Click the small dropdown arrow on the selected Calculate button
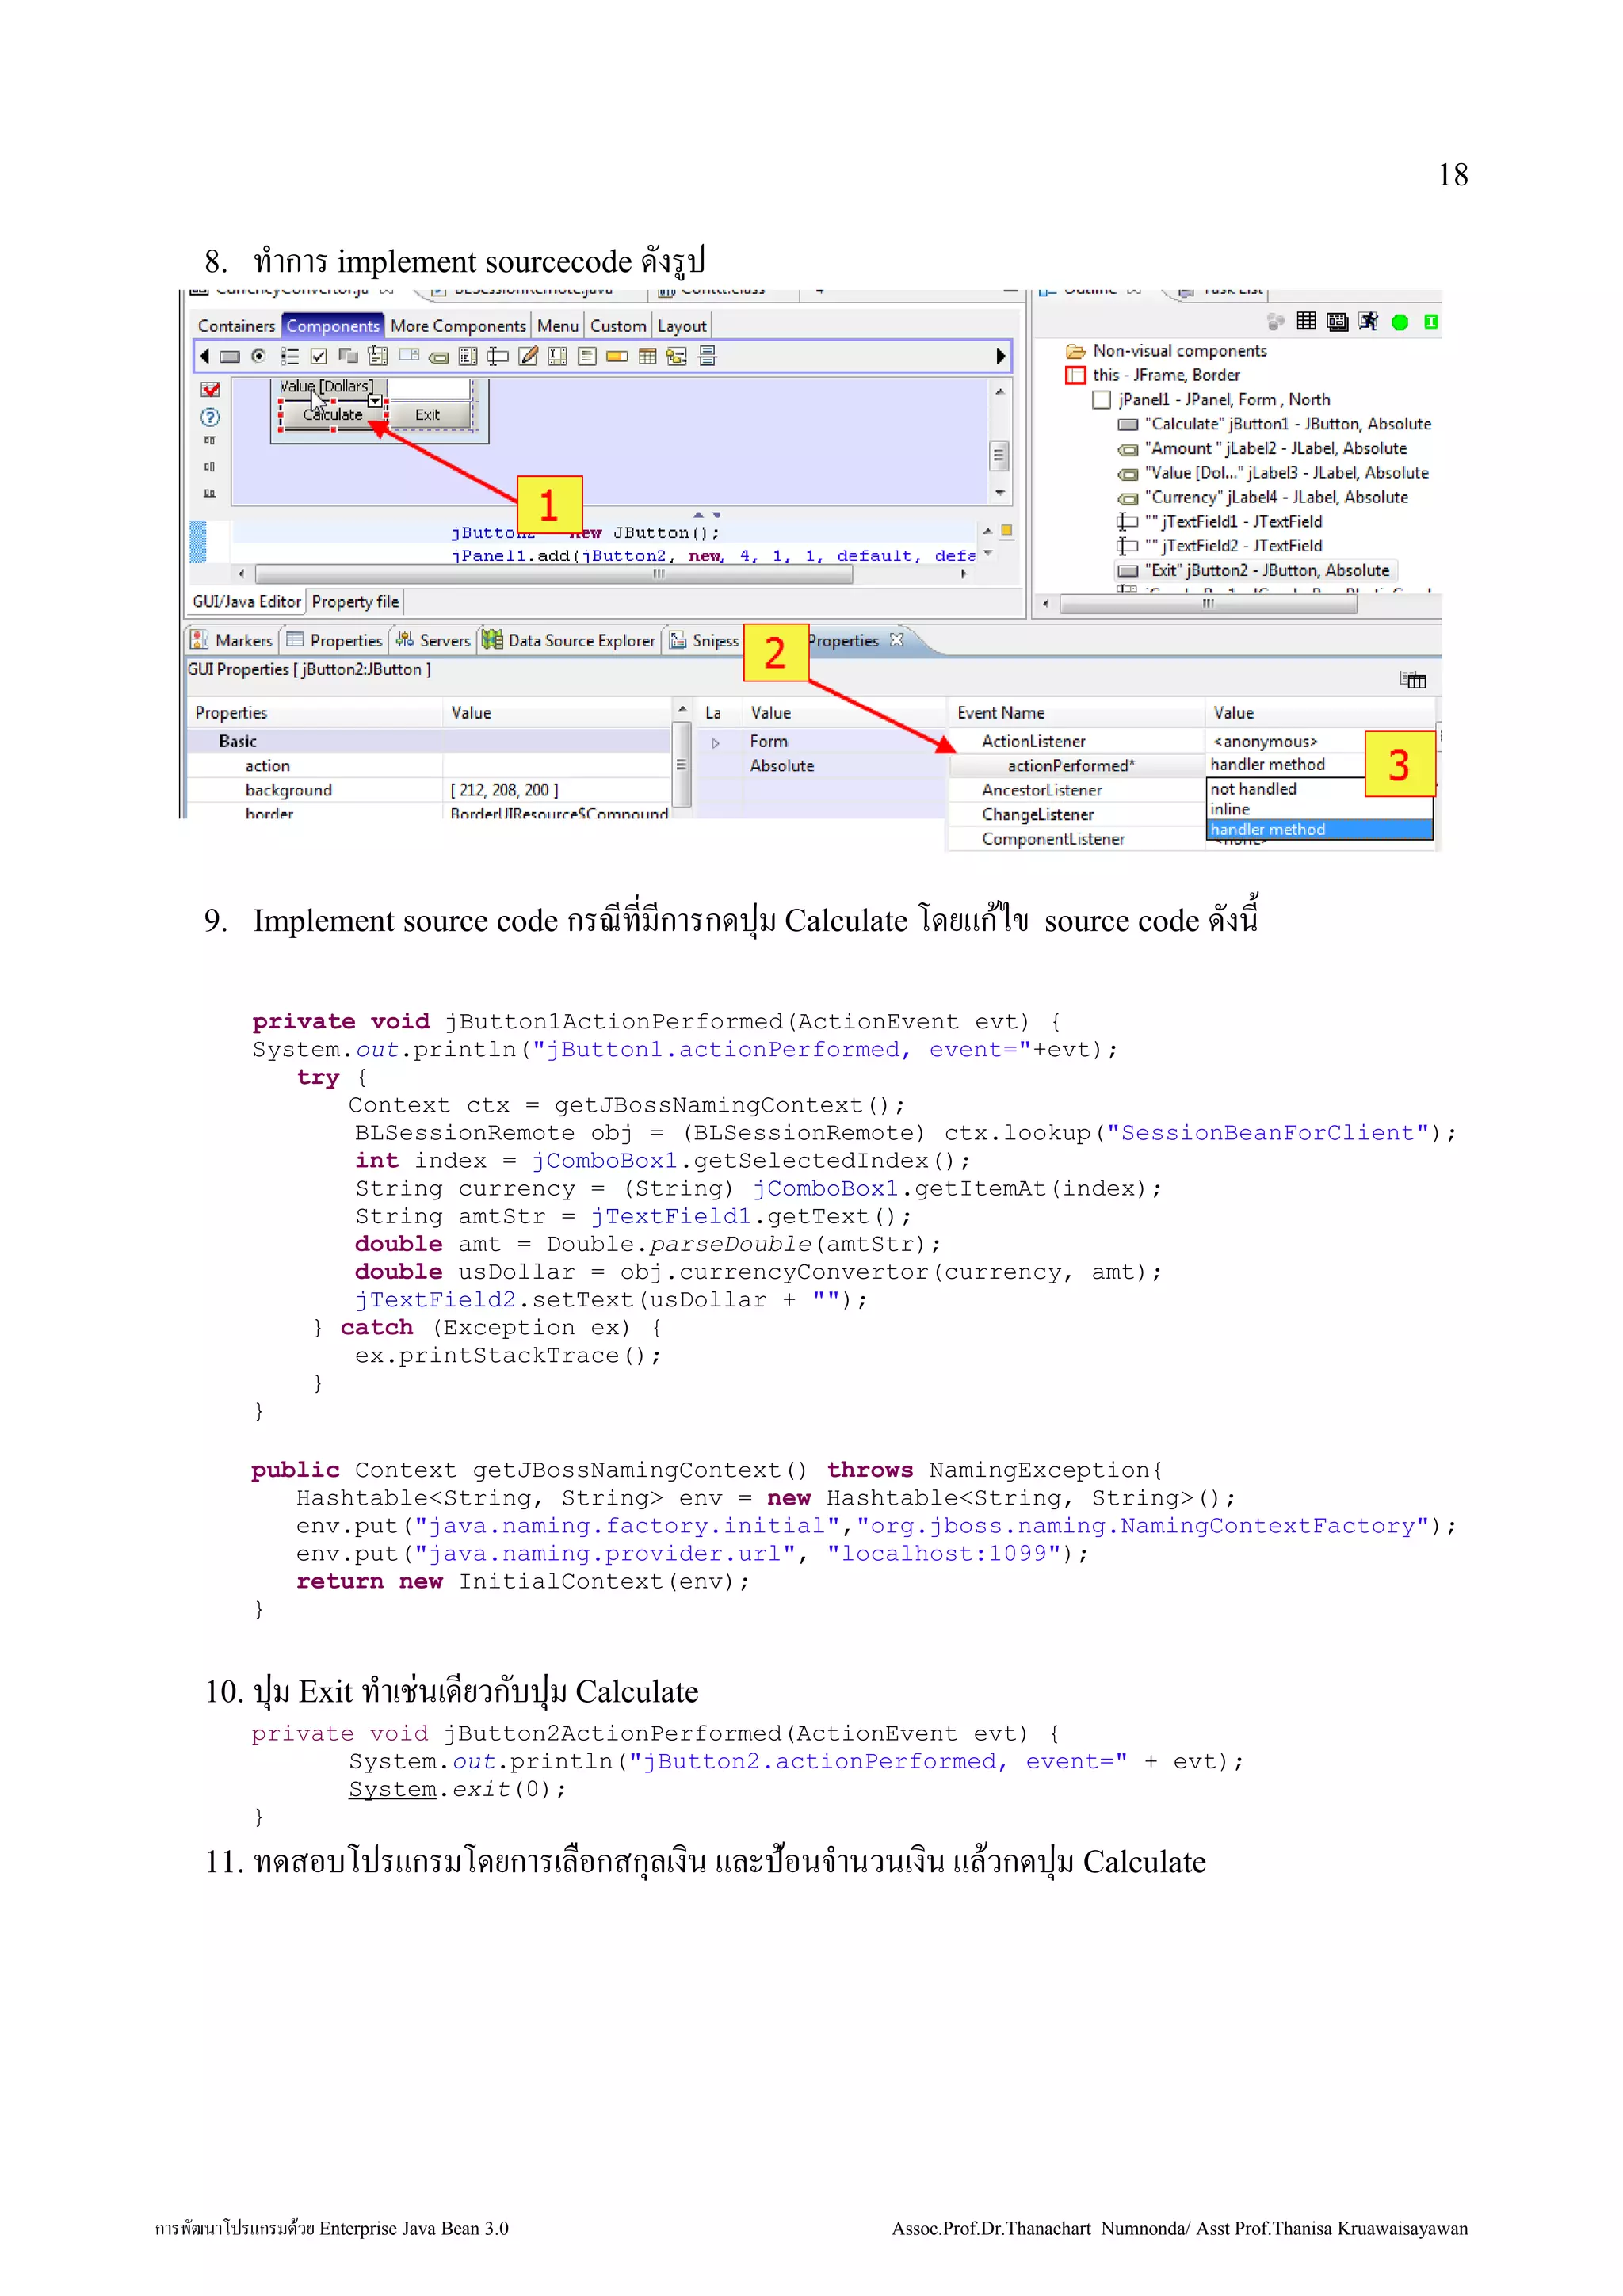Viewport: 1623px width, 2296px height. [375, 401]
